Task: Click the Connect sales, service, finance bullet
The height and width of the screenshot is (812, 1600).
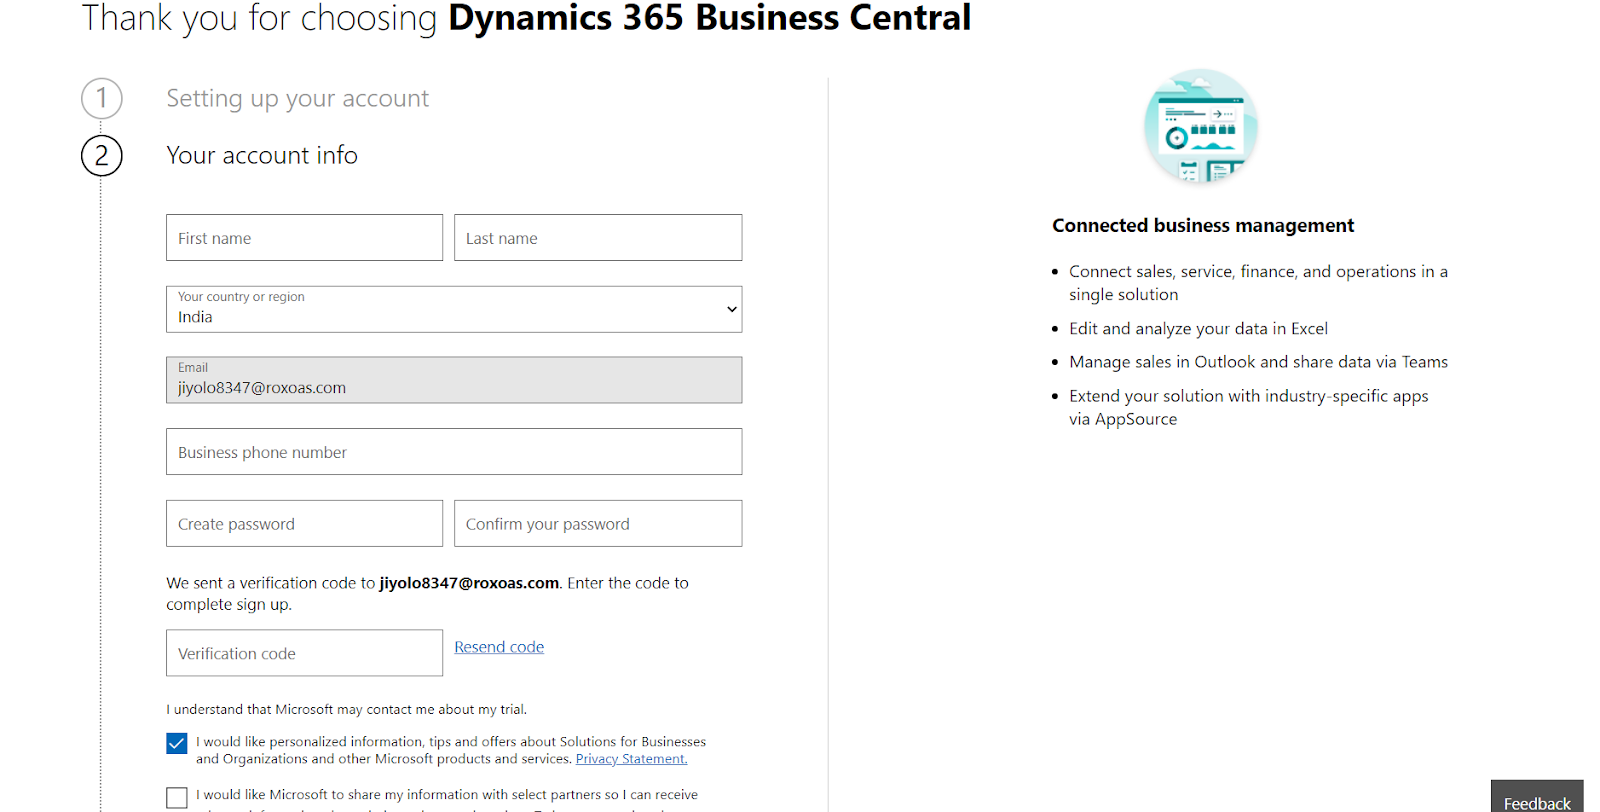Action: pos(1258,283)
